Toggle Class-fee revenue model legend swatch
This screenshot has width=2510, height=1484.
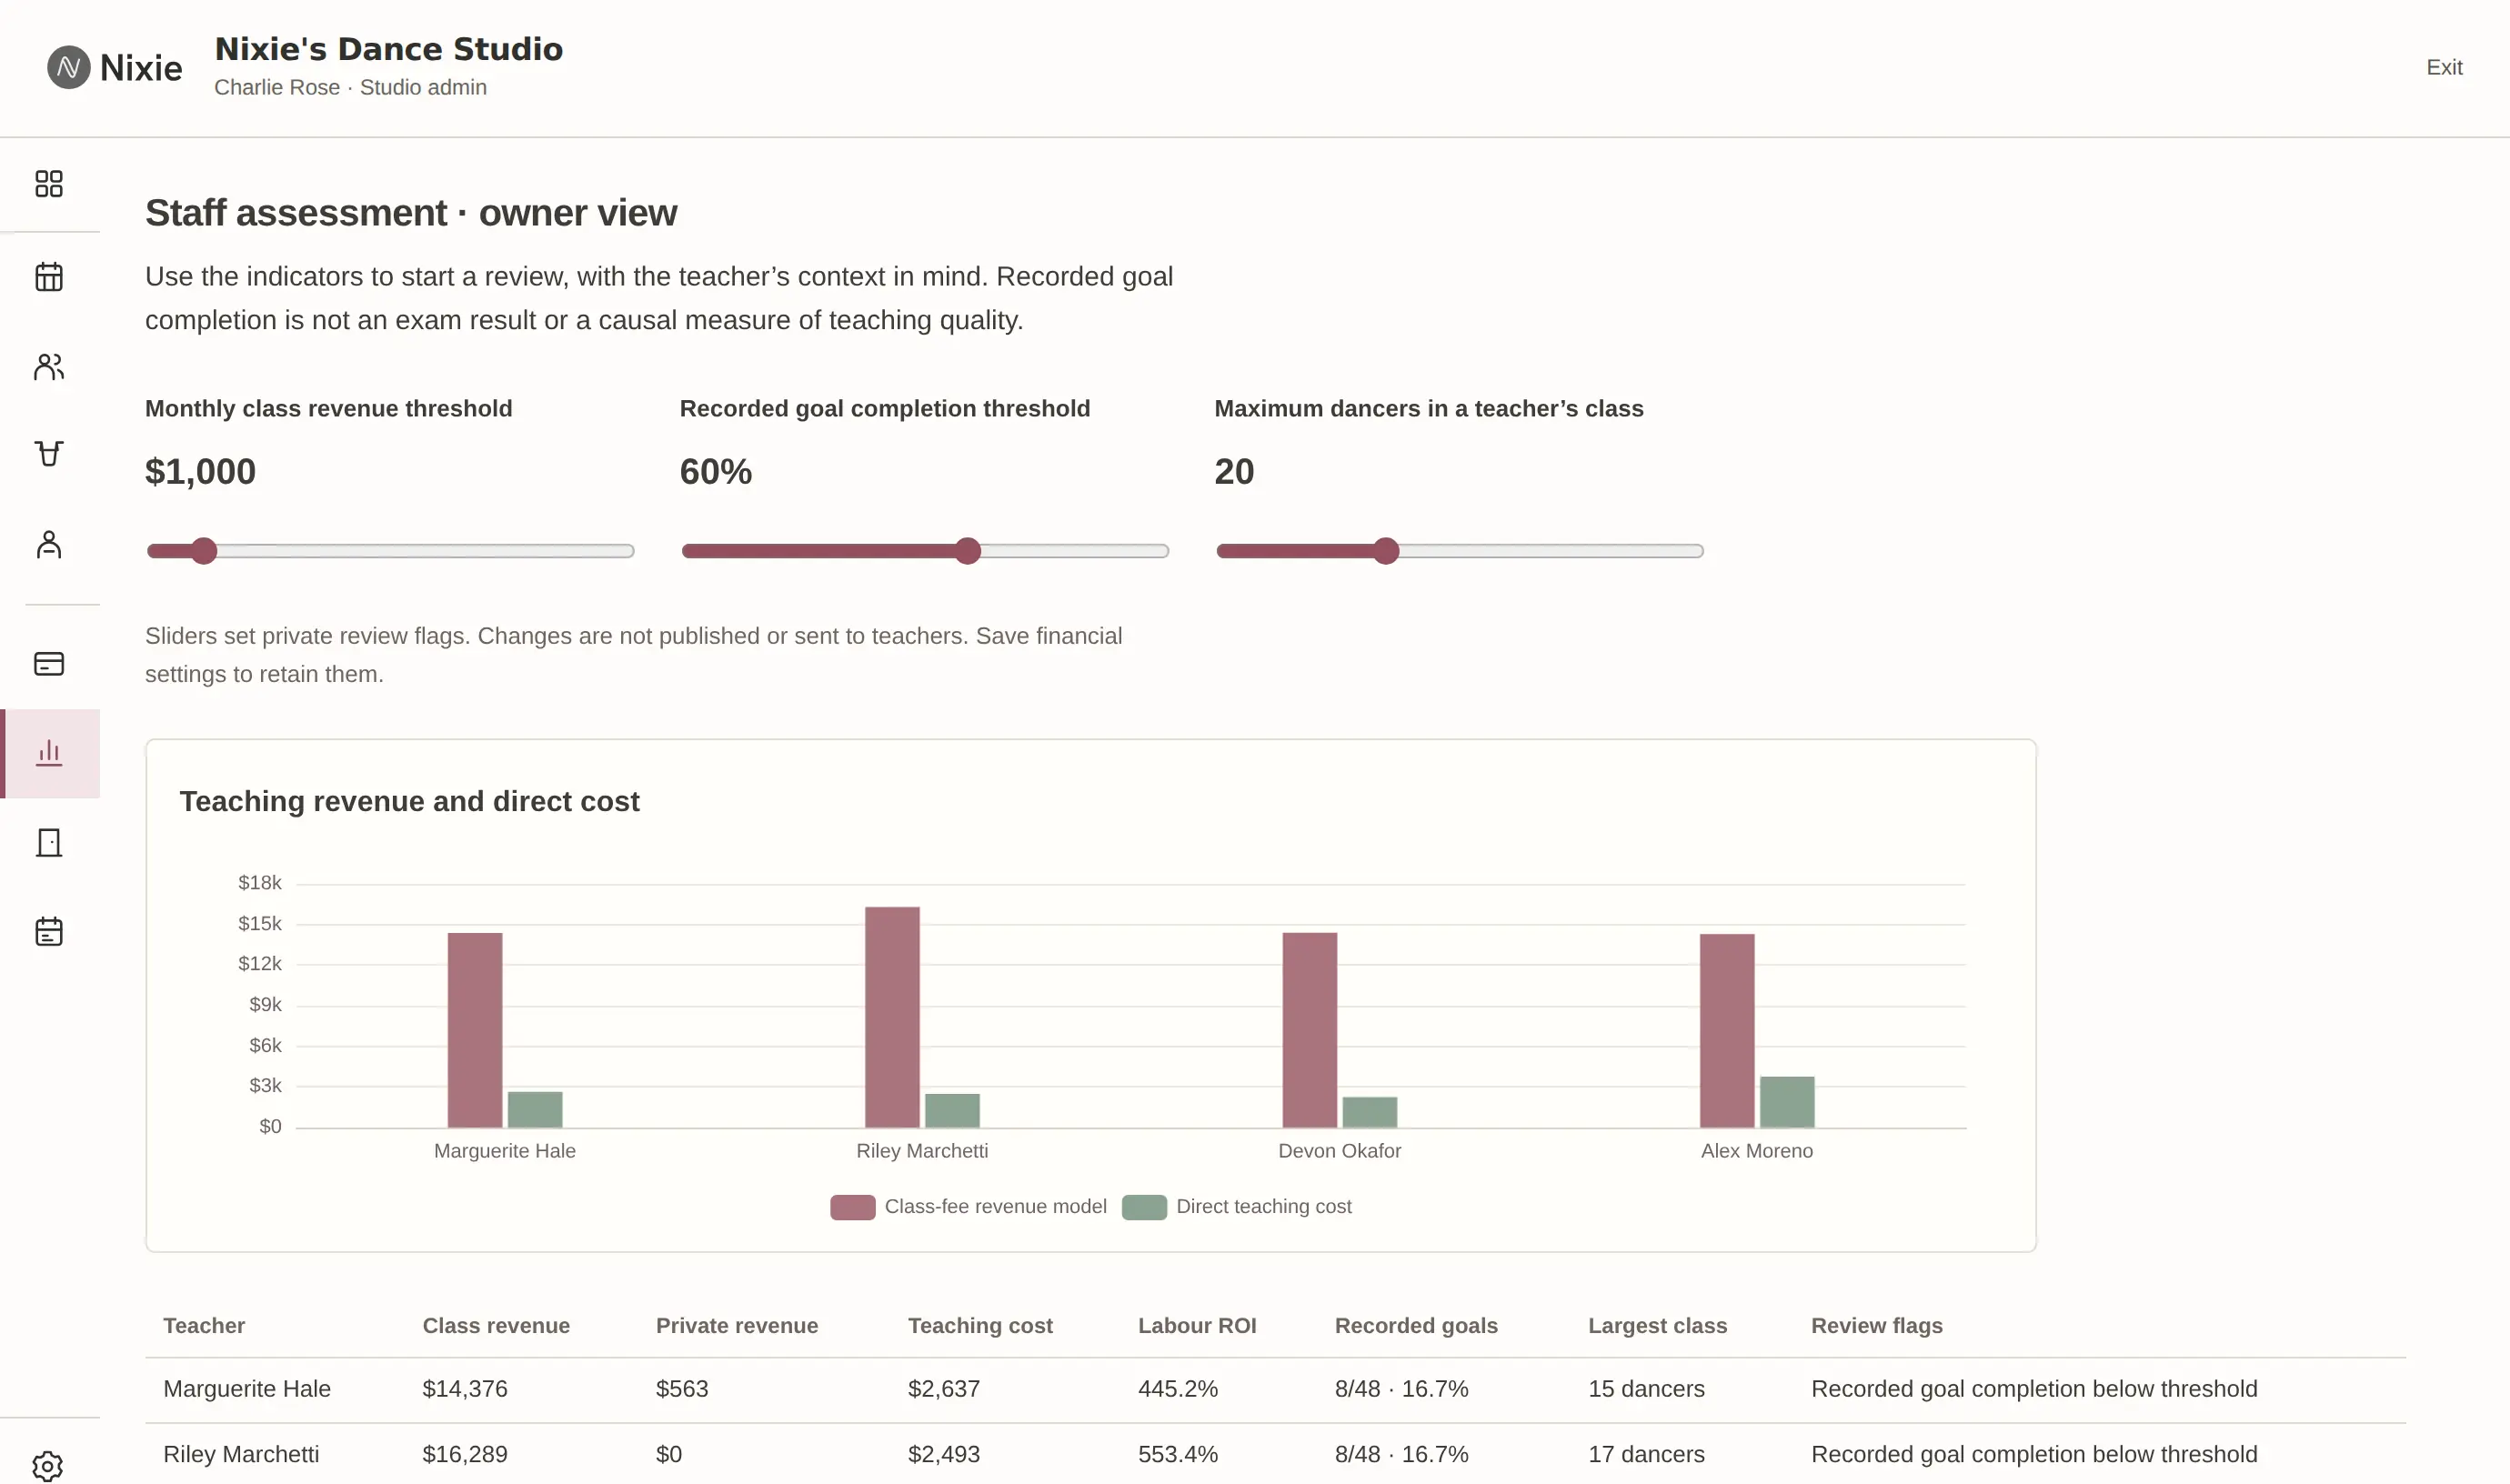[853, 1207]
